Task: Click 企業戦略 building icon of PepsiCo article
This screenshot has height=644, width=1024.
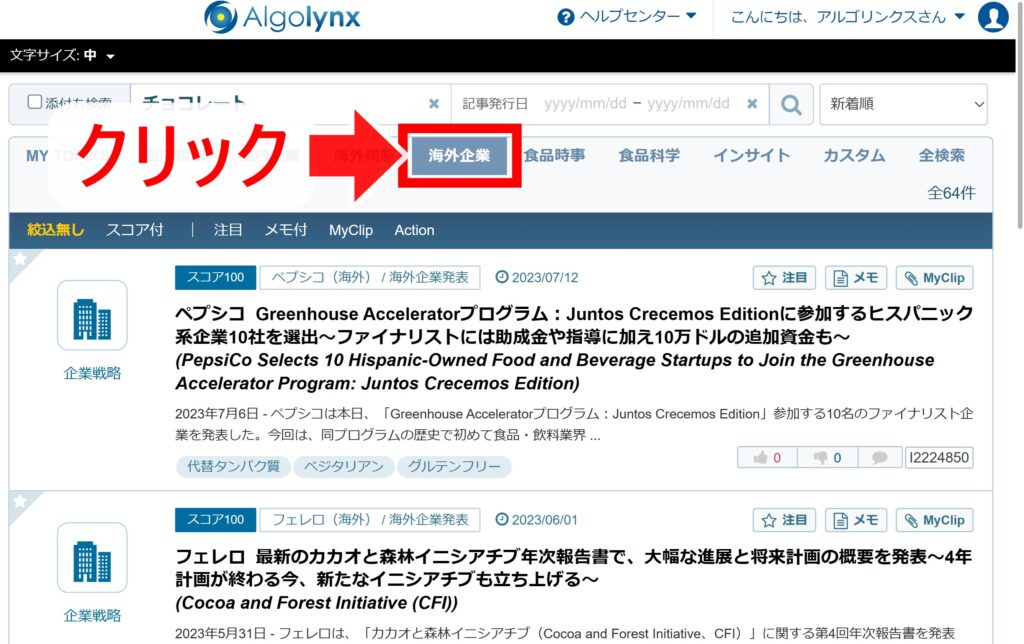Action: [x=92, y=316]
